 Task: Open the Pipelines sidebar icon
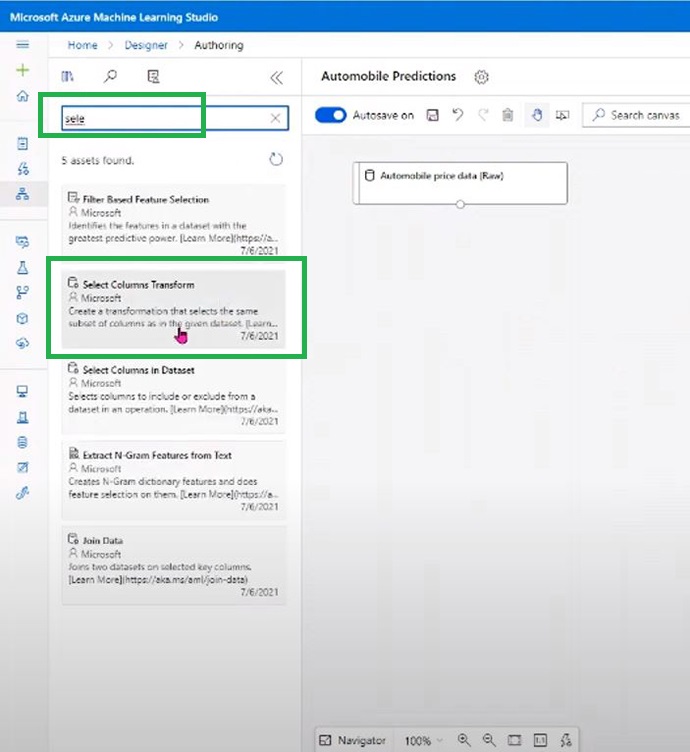(x=23, y=293)
